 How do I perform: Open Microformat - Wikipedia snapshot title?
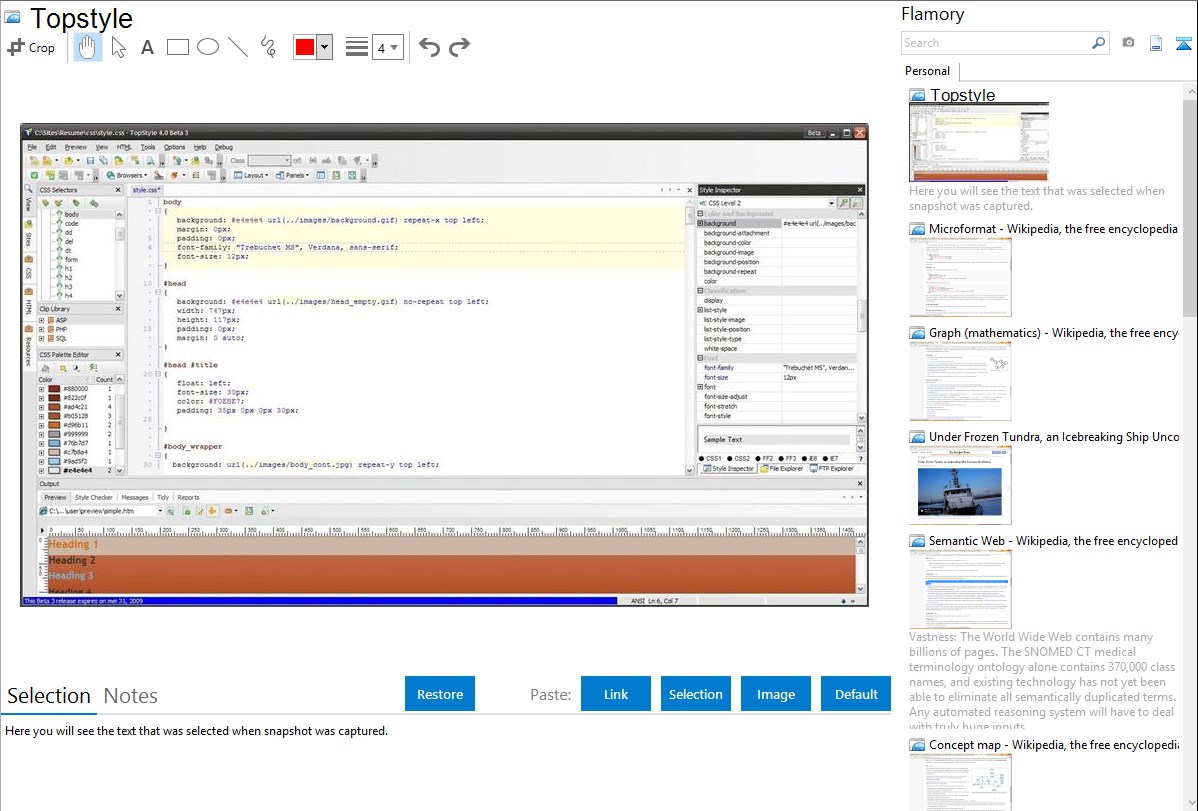[1054, 229]
